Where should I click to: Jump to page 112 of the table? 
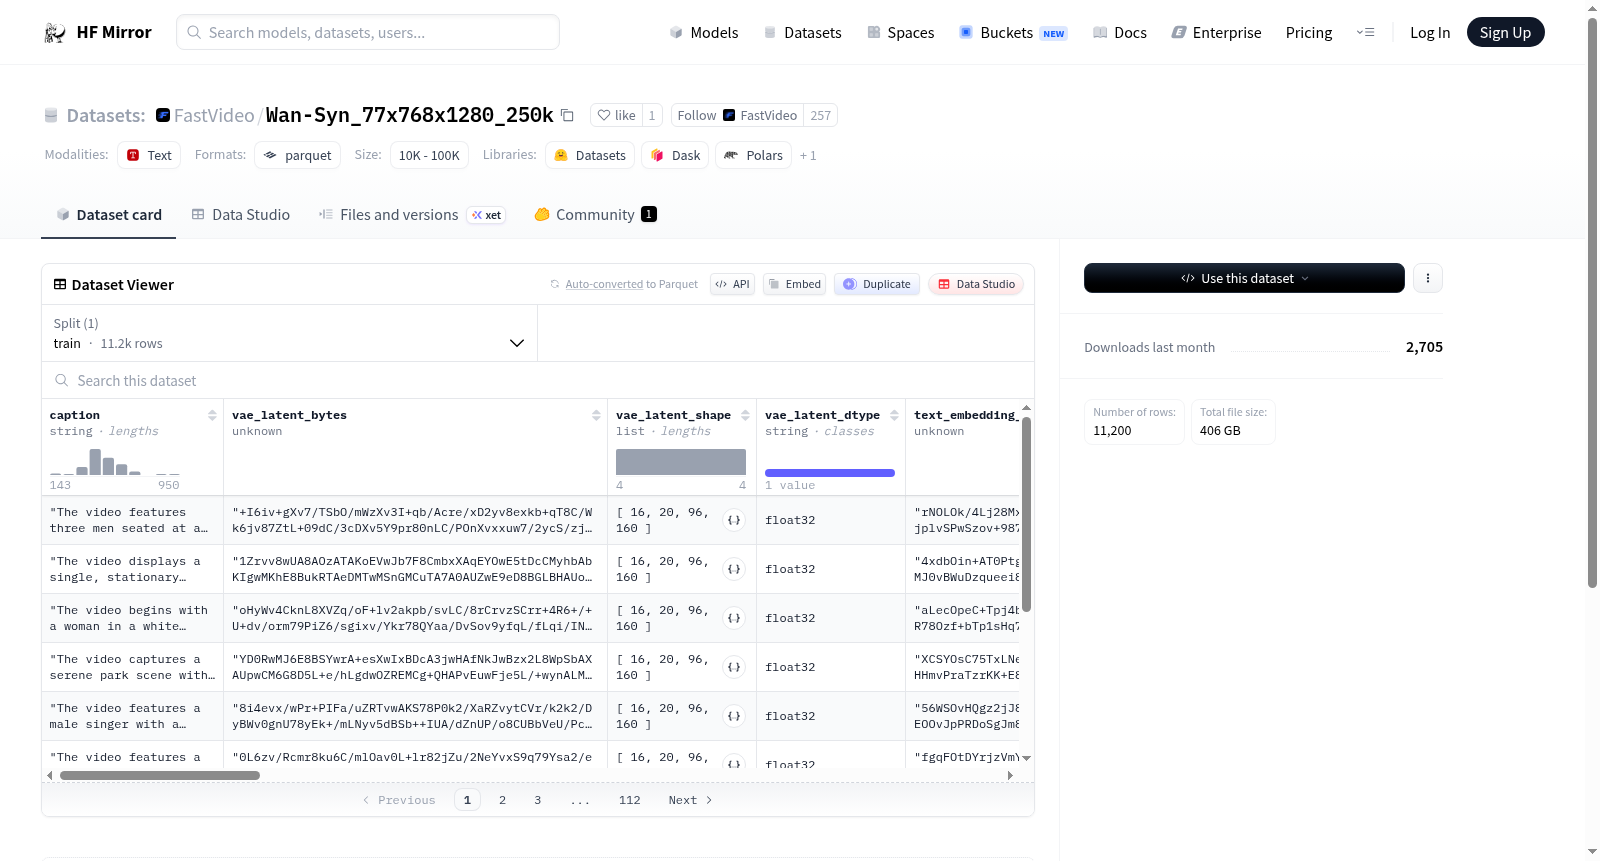629,800
